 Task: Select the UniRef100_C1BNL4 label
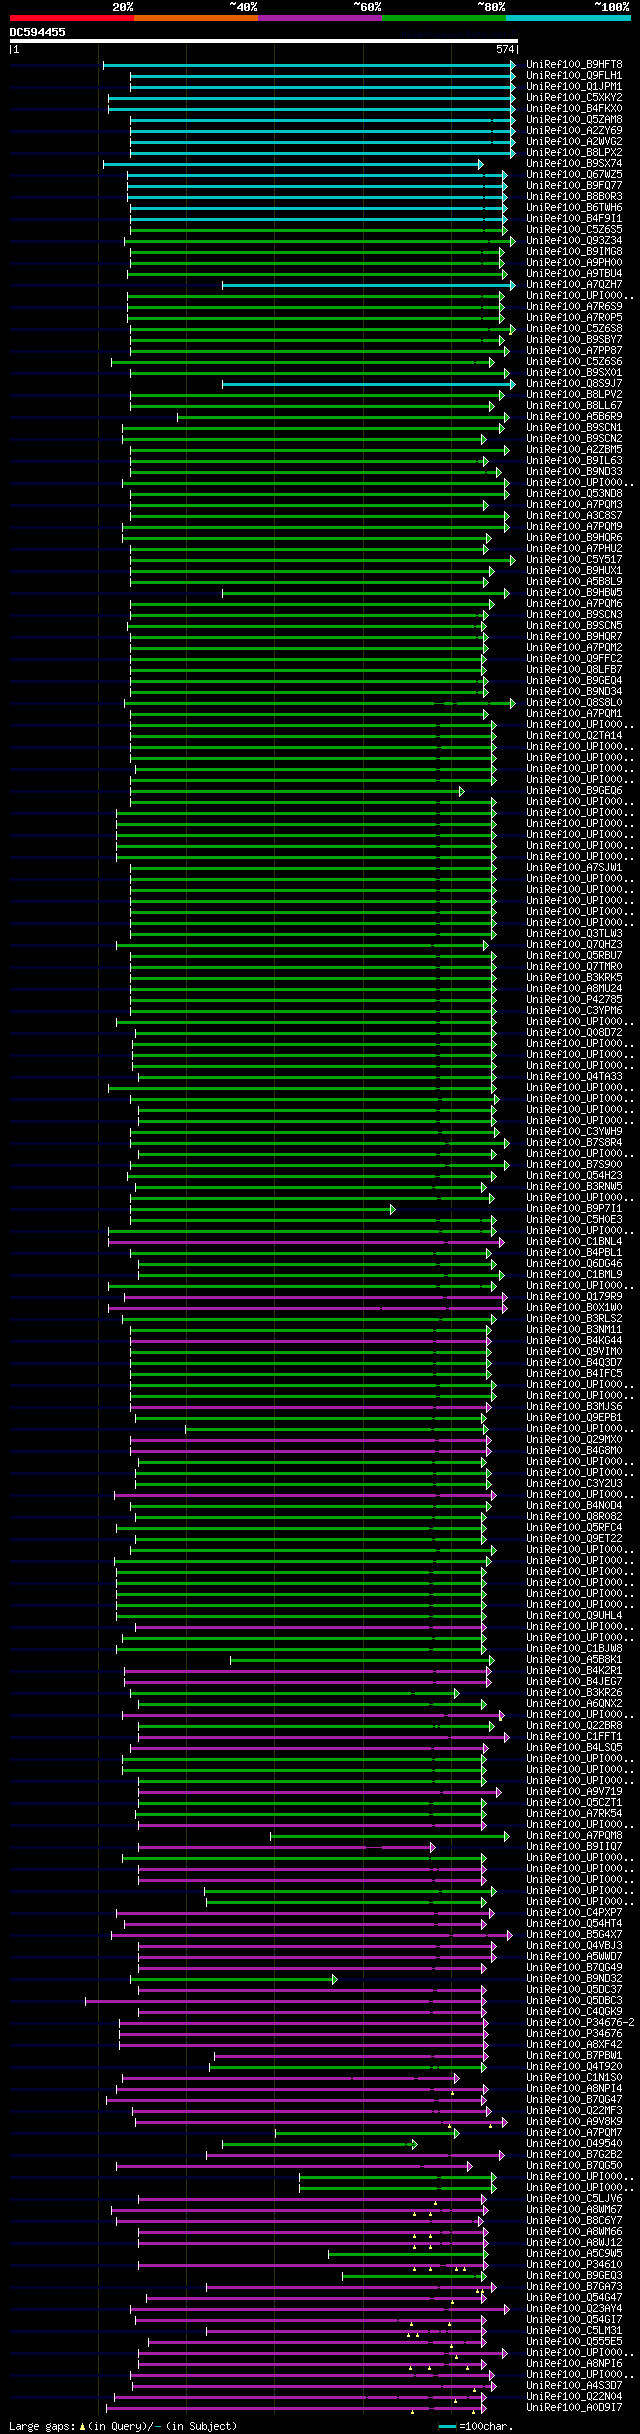(x=574, y=1242)
